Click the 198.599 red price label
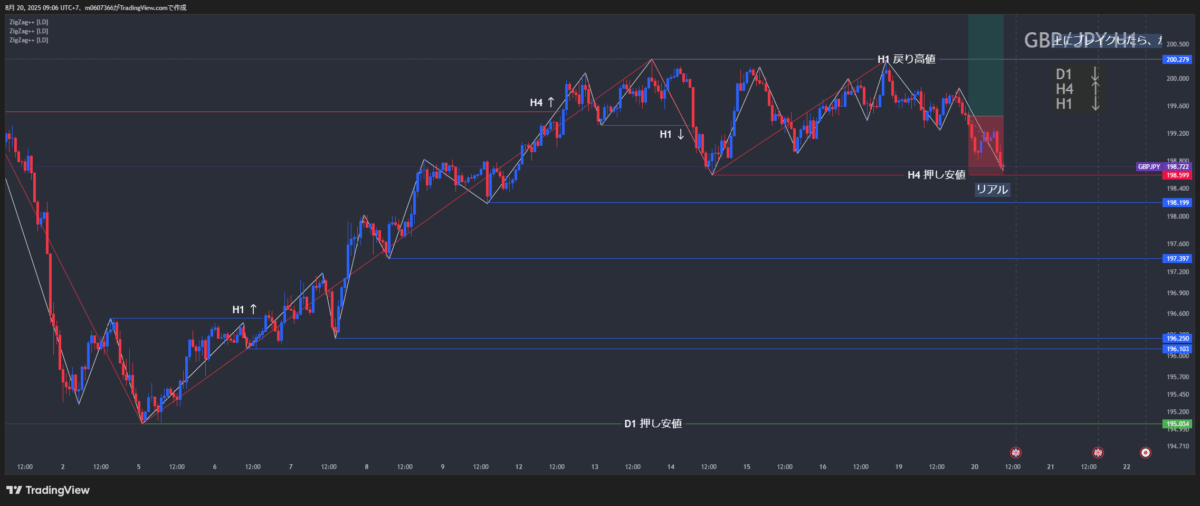This screenshot has height=506, width=1200. 1176,175
